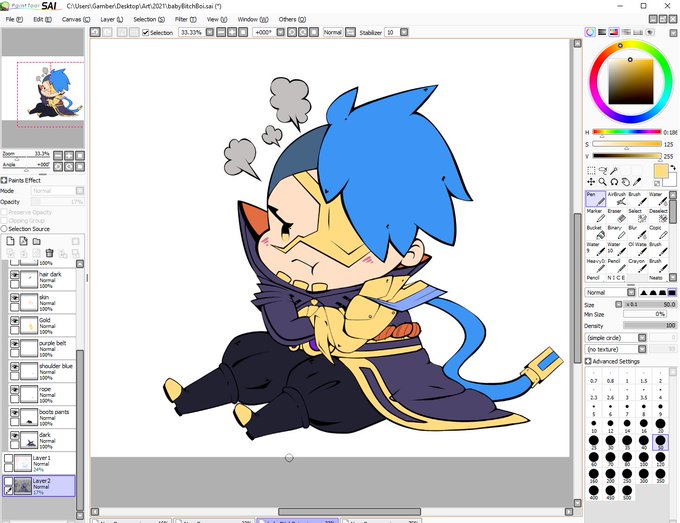680x523 pixels.
Task: Open the Window menu
Action: tap(253, 20)
